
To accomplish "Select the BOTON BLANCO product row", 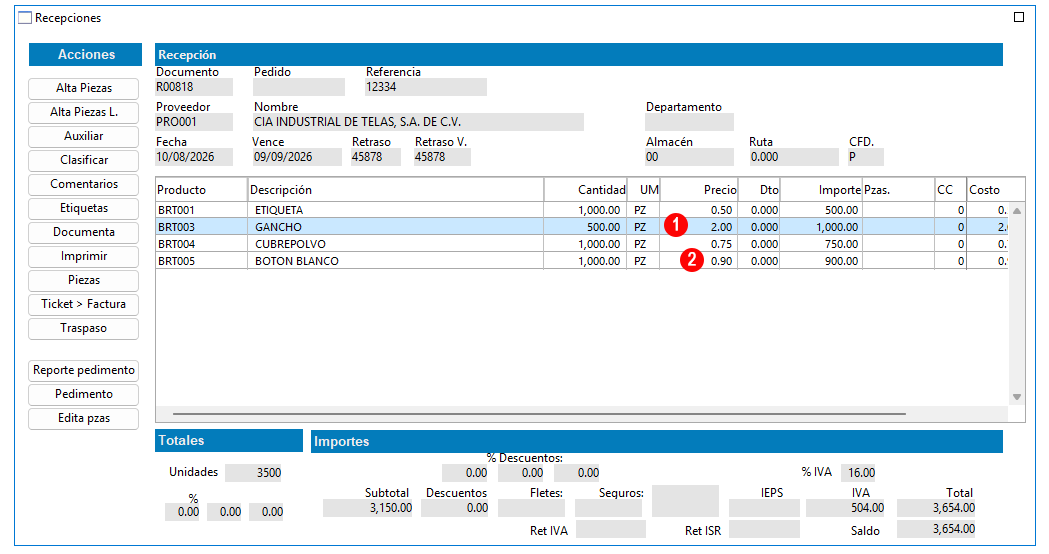I will [x=581, y=261].
